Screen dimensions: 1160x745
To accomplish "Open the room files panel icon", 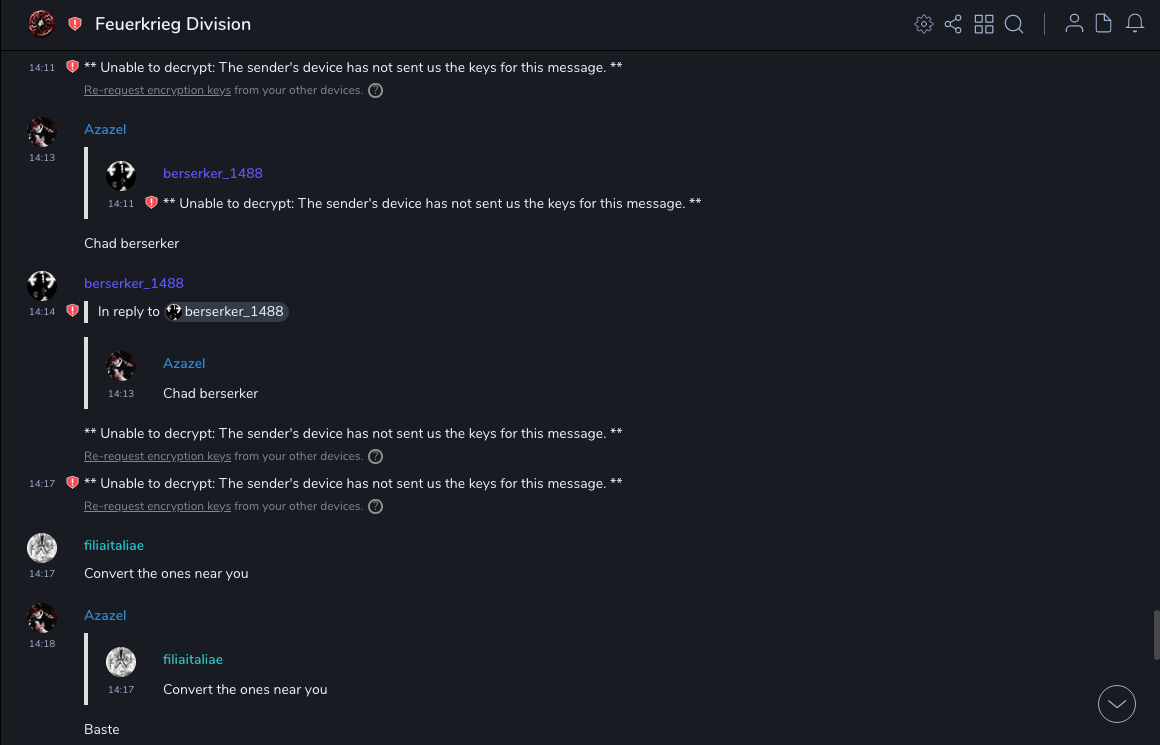I will 1104,24.
